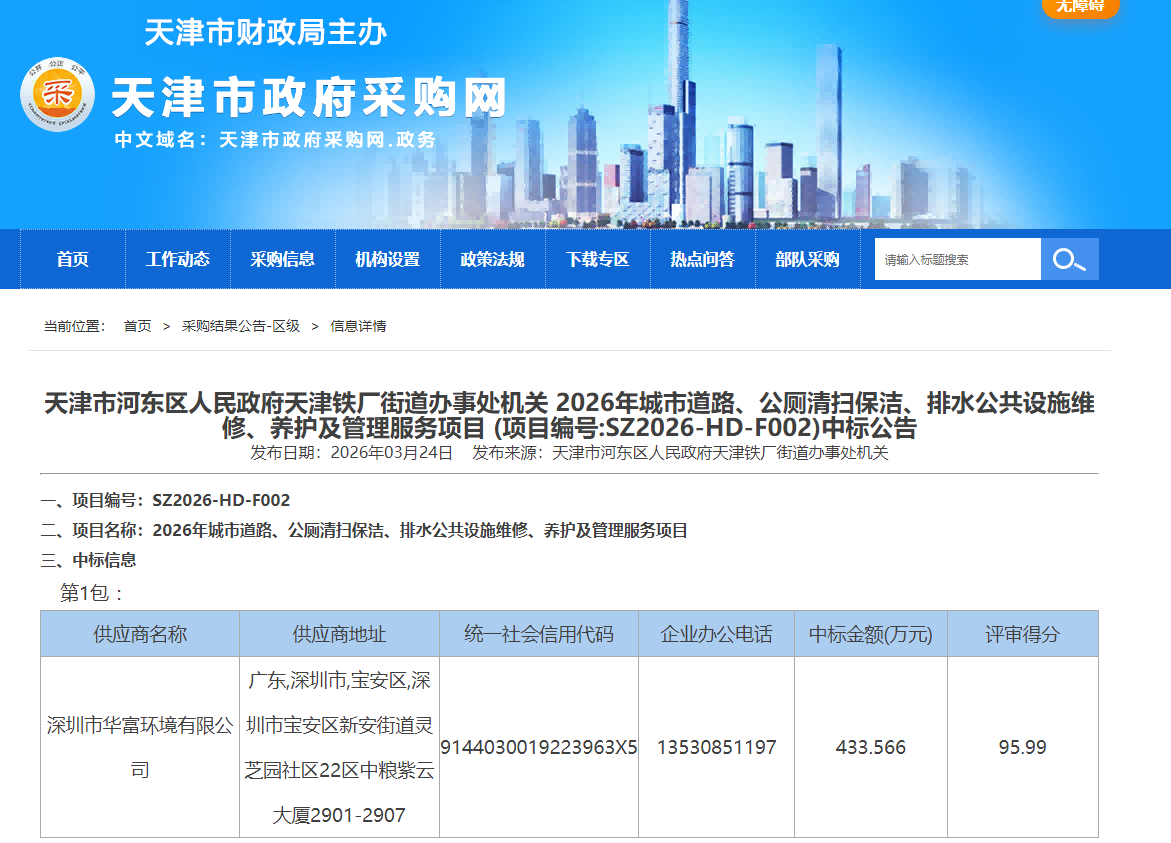Open the 采购结果公告-区级 breadcrumb link
This screenshot has width=1171, height=843.
point(240,326)
